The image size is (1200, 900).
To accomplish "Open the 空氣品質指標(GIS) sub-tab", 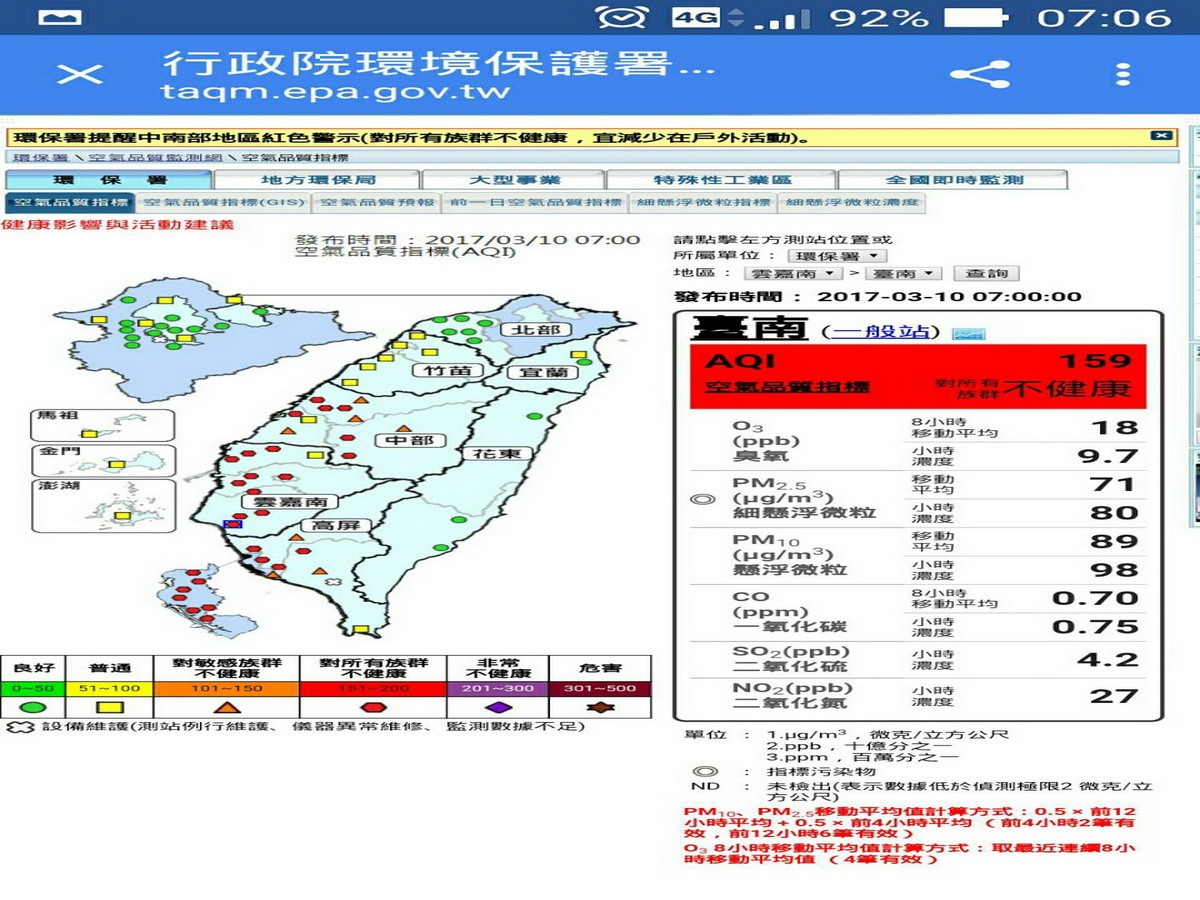I will (222, 203).
